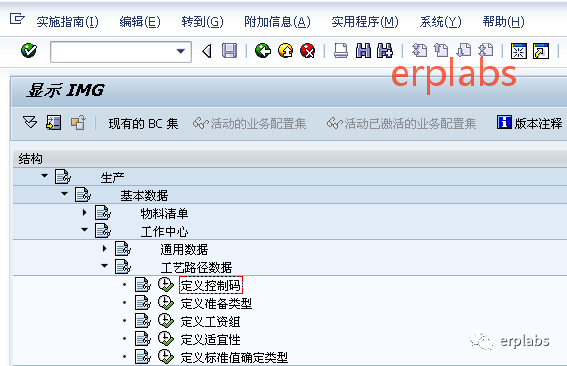This screenshot has height=366, width=567.
Task: Click the collapse command field triangle
Action: click(207, 51)
